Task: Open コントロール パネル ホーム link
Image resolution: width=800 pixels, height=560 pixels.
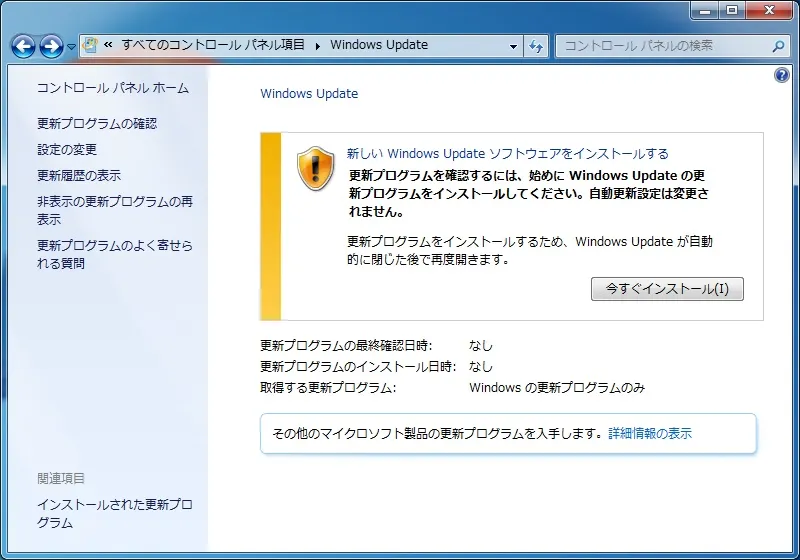Action: 113,88
